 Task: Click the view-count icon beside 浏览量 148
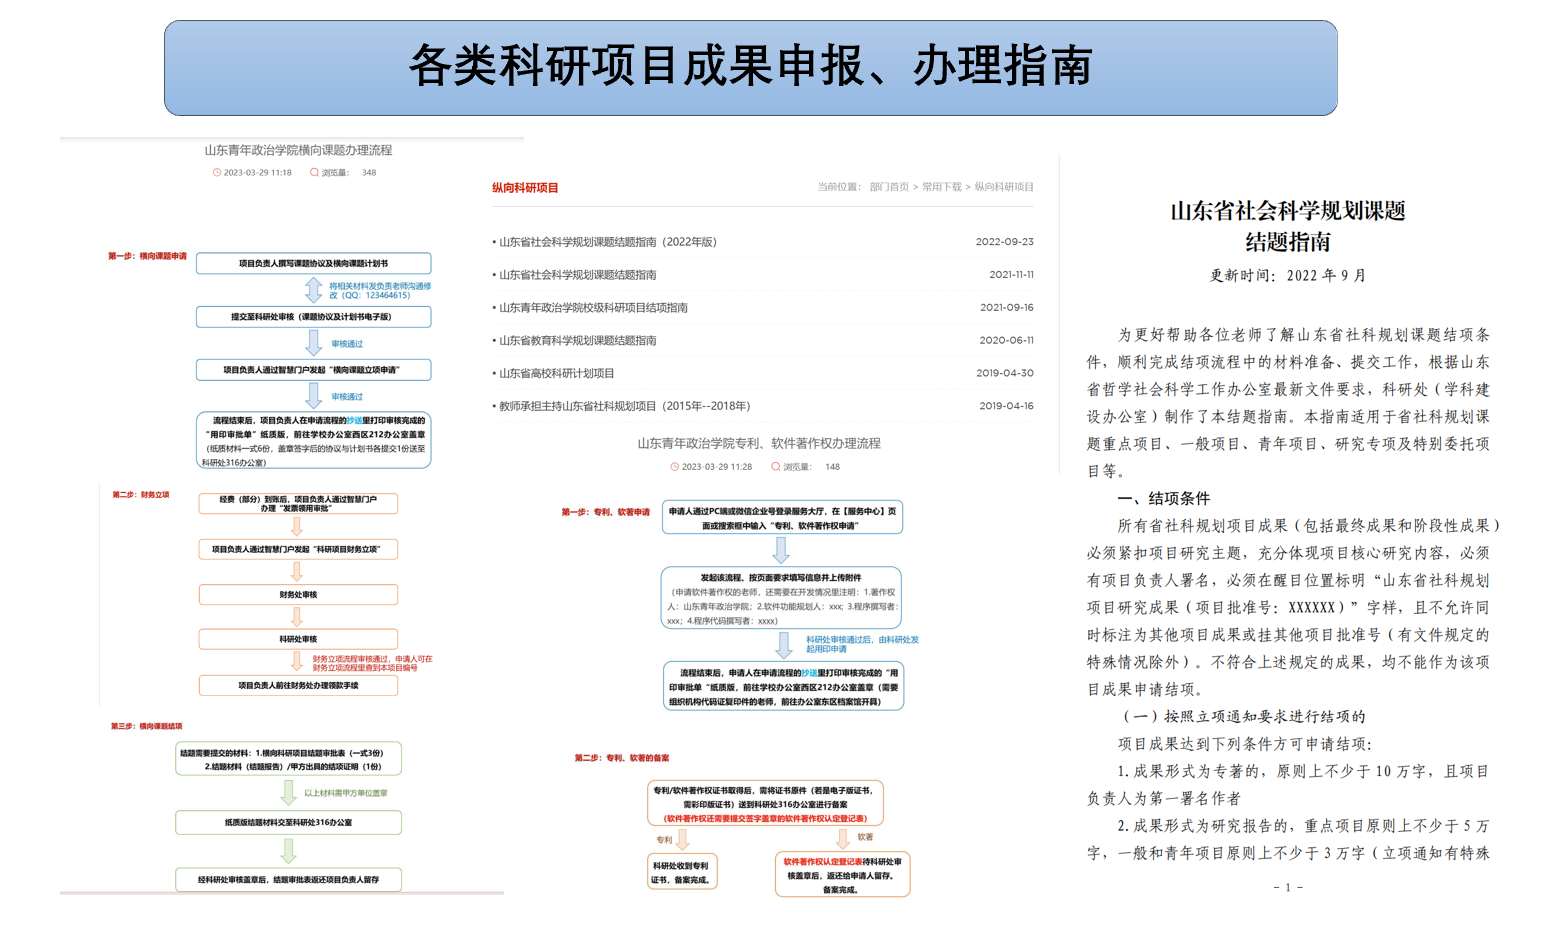click(x=775, y=467)
